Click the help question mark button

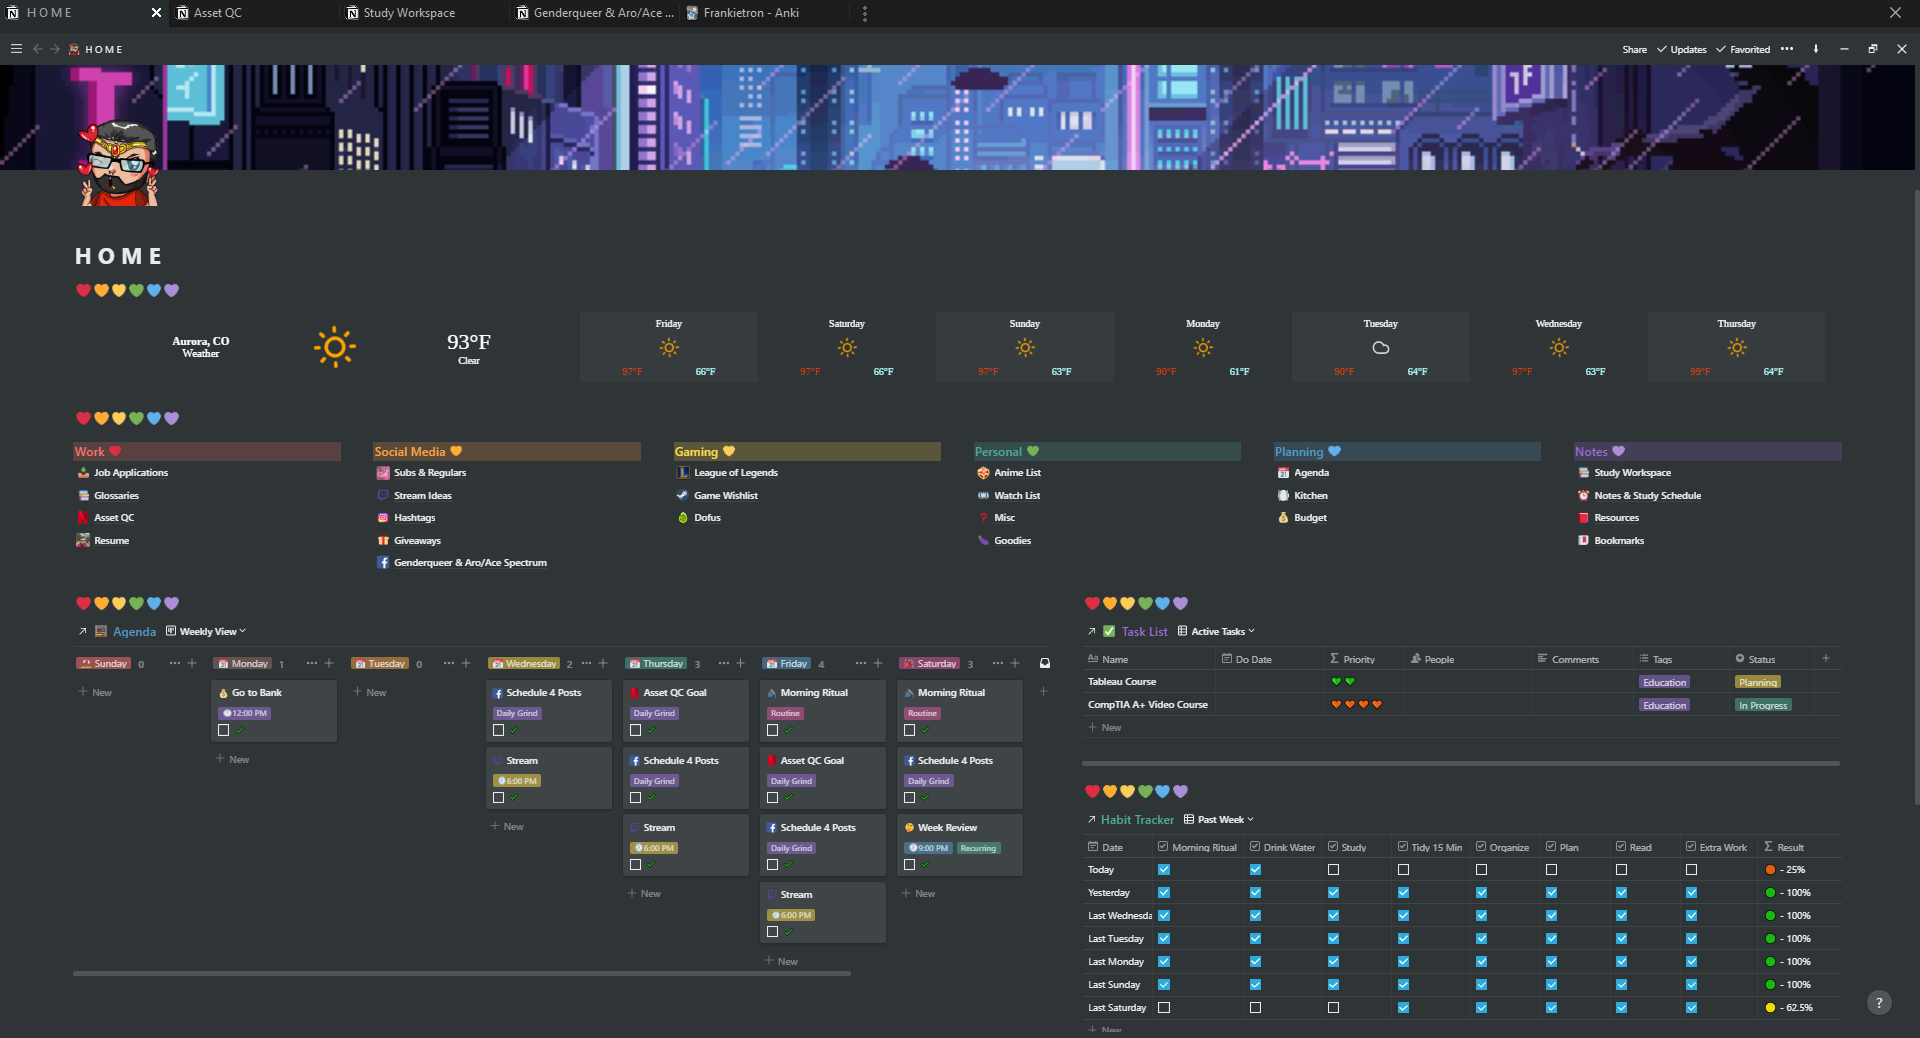(1879, 1003)
